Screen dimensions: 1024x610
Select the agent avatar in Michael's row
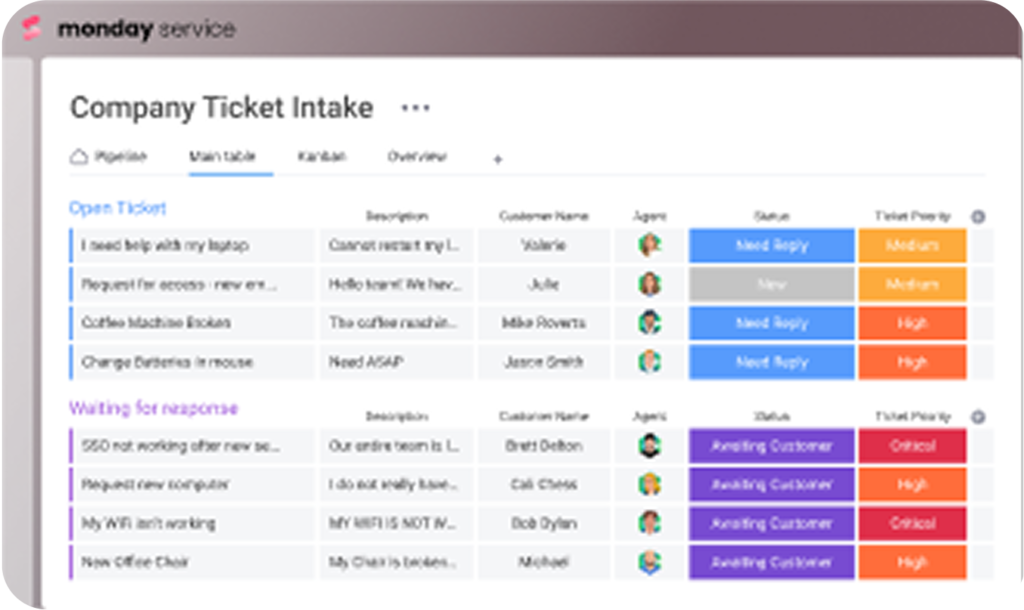[x=649, y=562]
